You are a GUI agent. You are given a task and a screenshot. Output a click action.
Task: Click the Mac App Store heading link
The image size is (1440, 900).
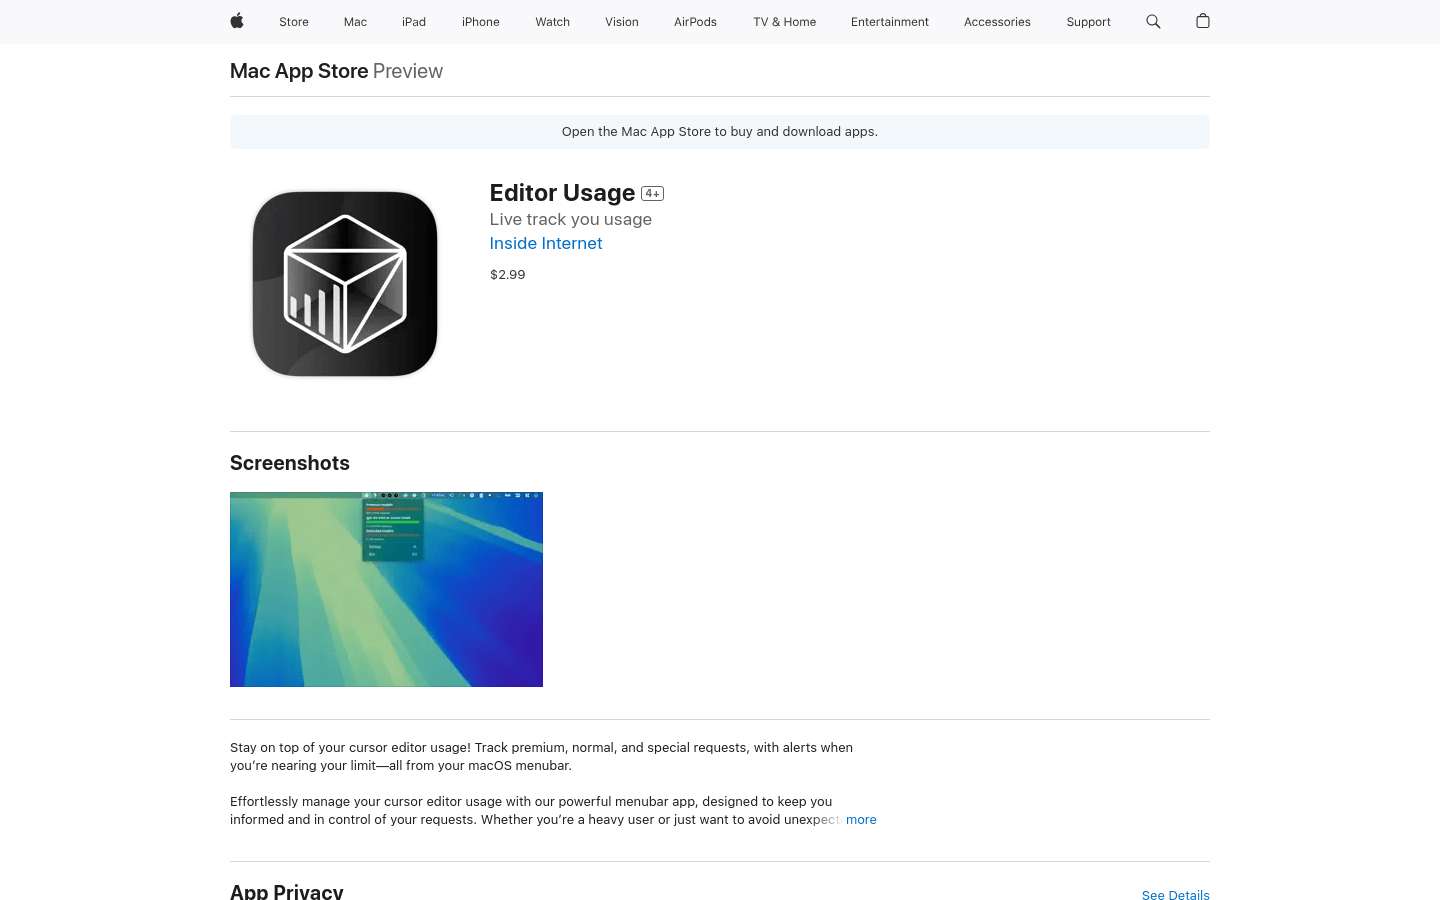tap(299, 71)
